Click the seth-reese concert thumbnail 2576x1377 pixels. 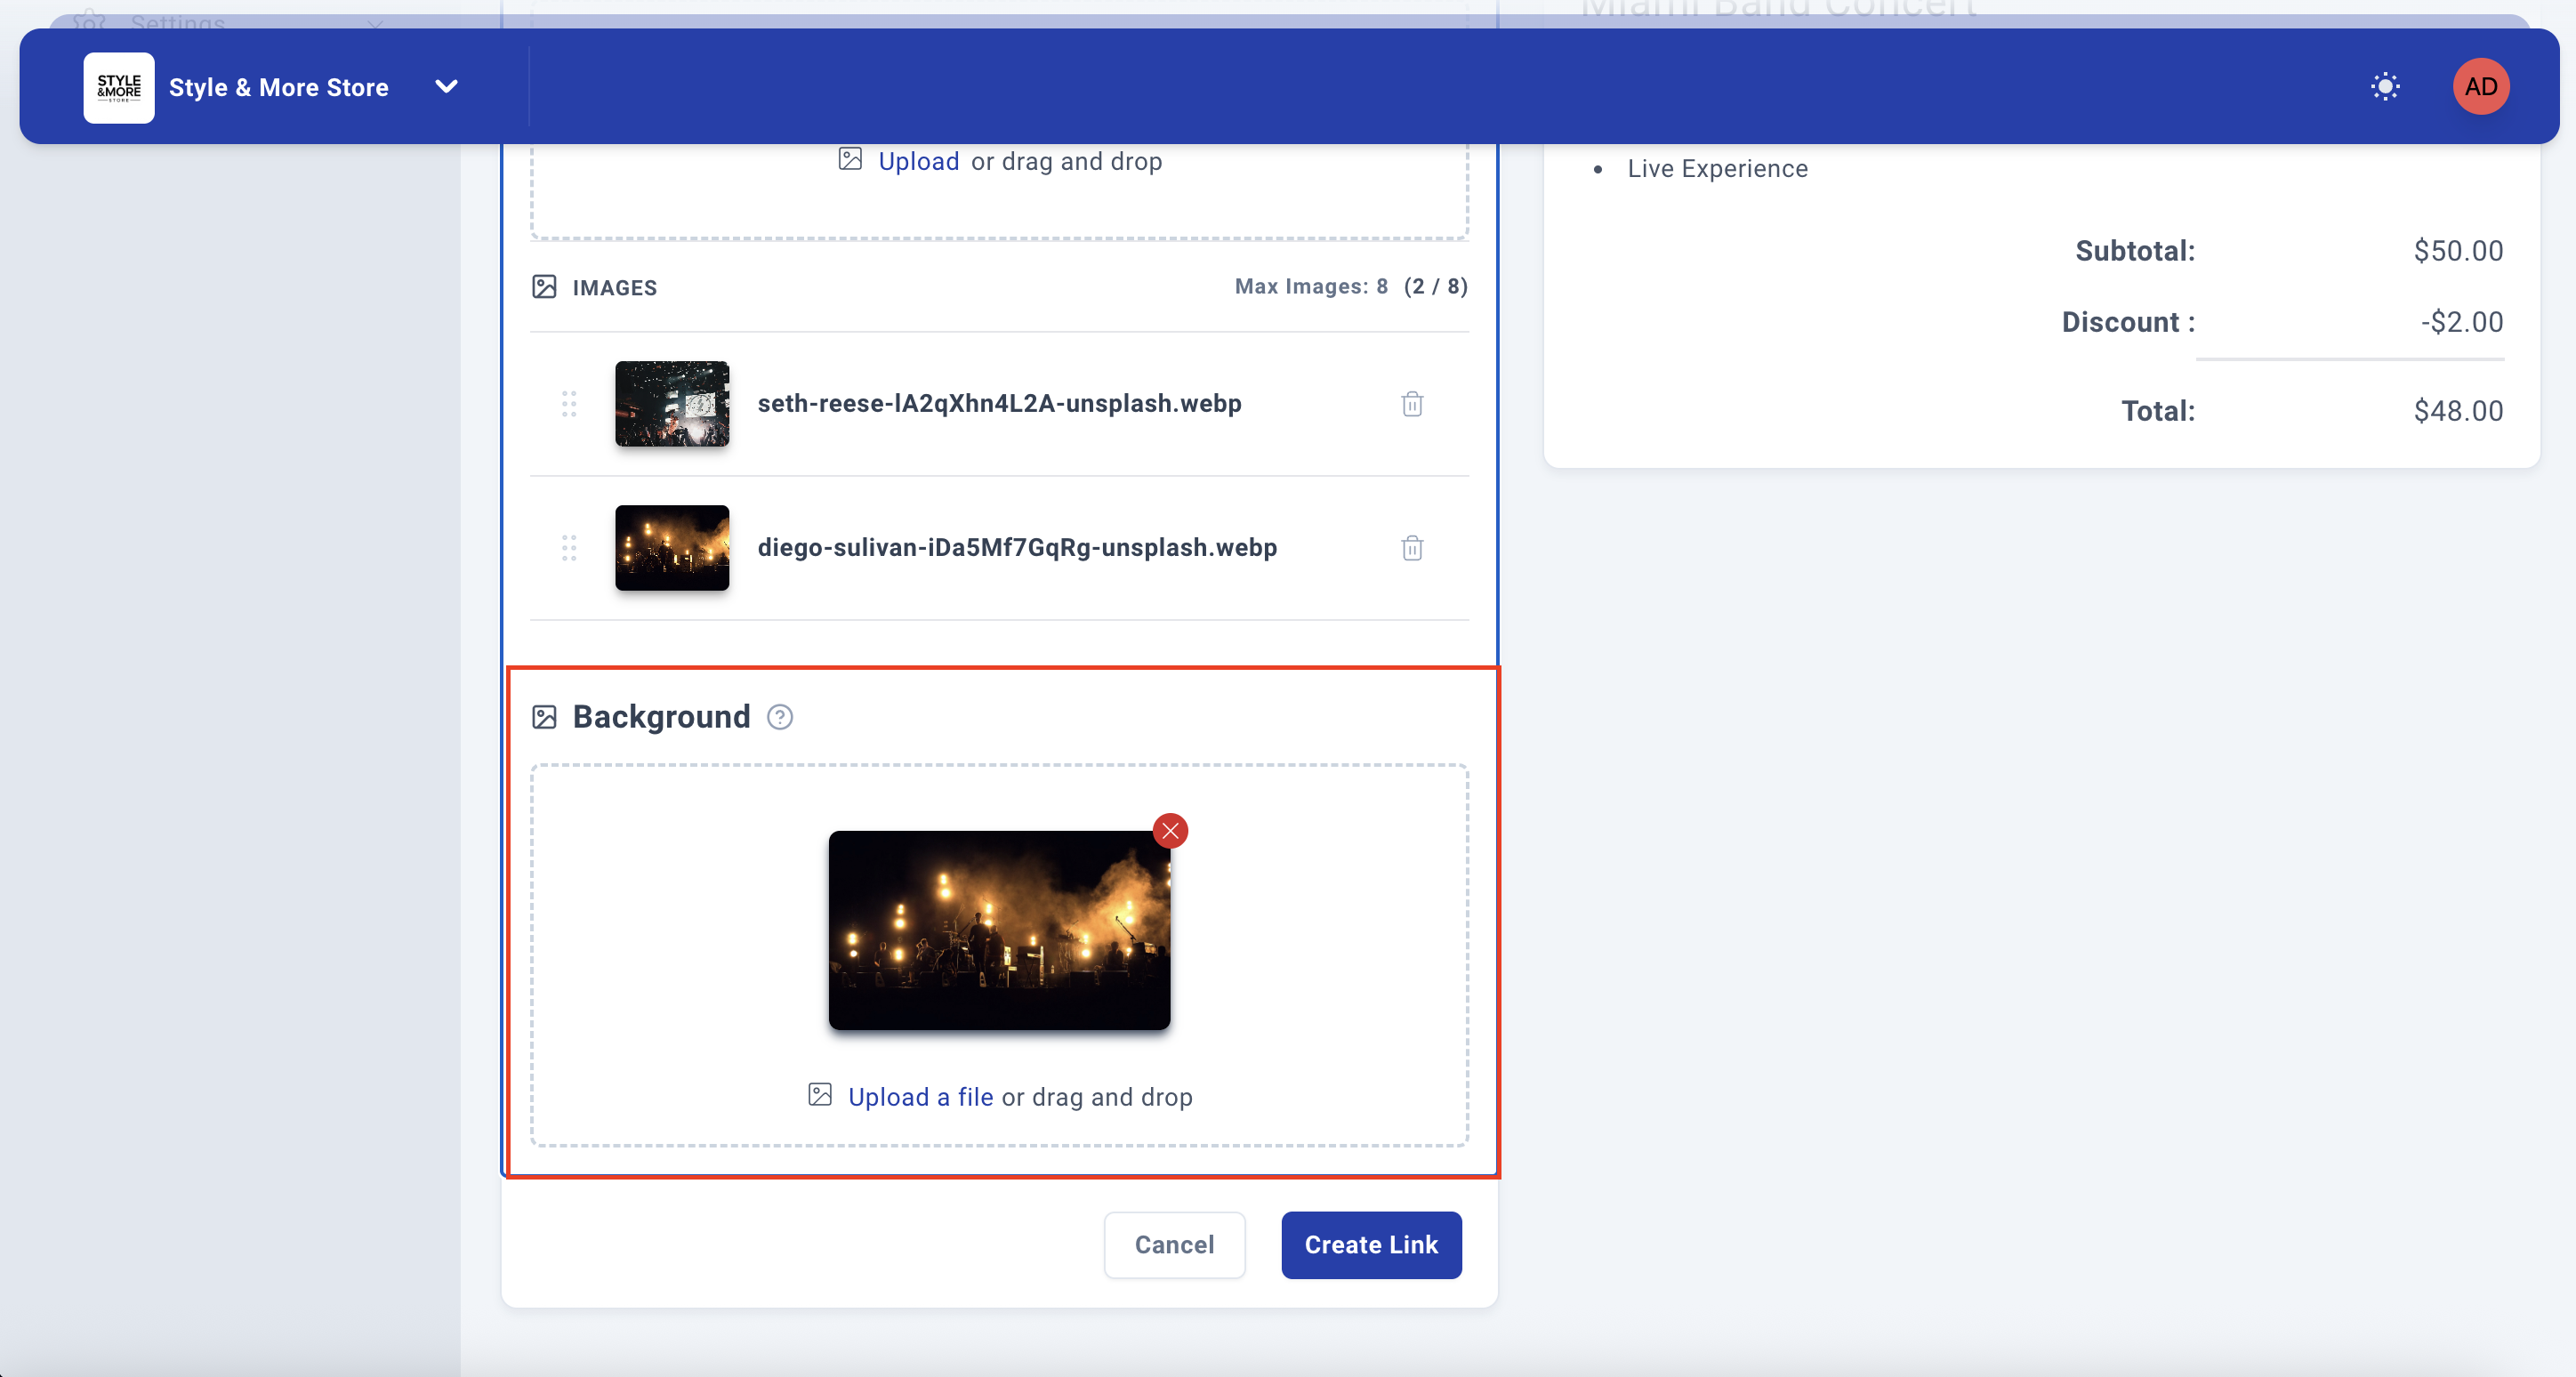click(x=672, y=404)
